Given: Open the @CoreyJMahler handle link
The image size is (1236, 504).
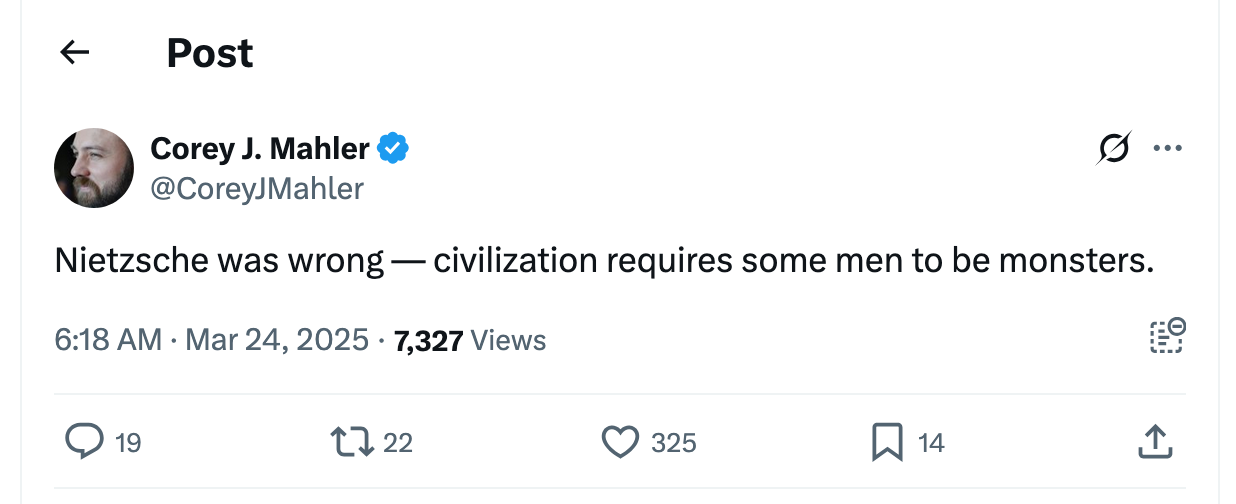Looking at the screenshot, I should coord(257,188).
